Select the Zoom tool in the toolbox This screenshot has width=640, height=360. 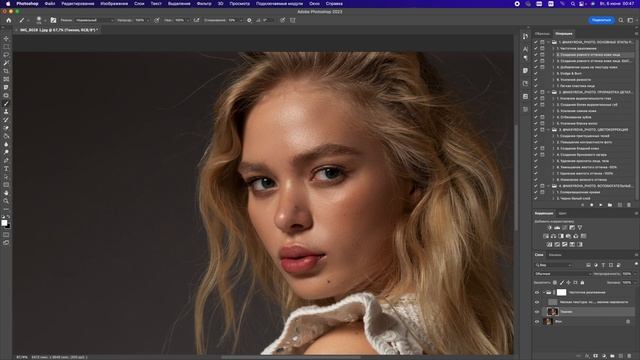click(6, 201)
